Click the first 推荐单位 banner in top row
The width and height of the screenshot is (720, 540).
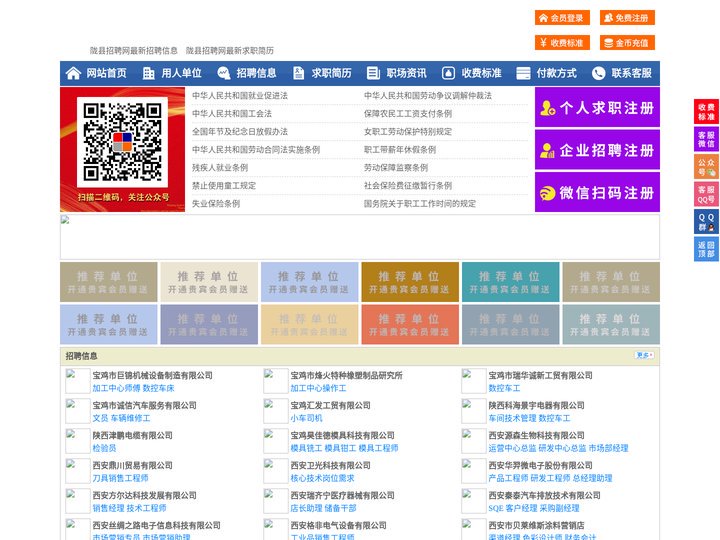pyautogui.click(x=108, y=282)
